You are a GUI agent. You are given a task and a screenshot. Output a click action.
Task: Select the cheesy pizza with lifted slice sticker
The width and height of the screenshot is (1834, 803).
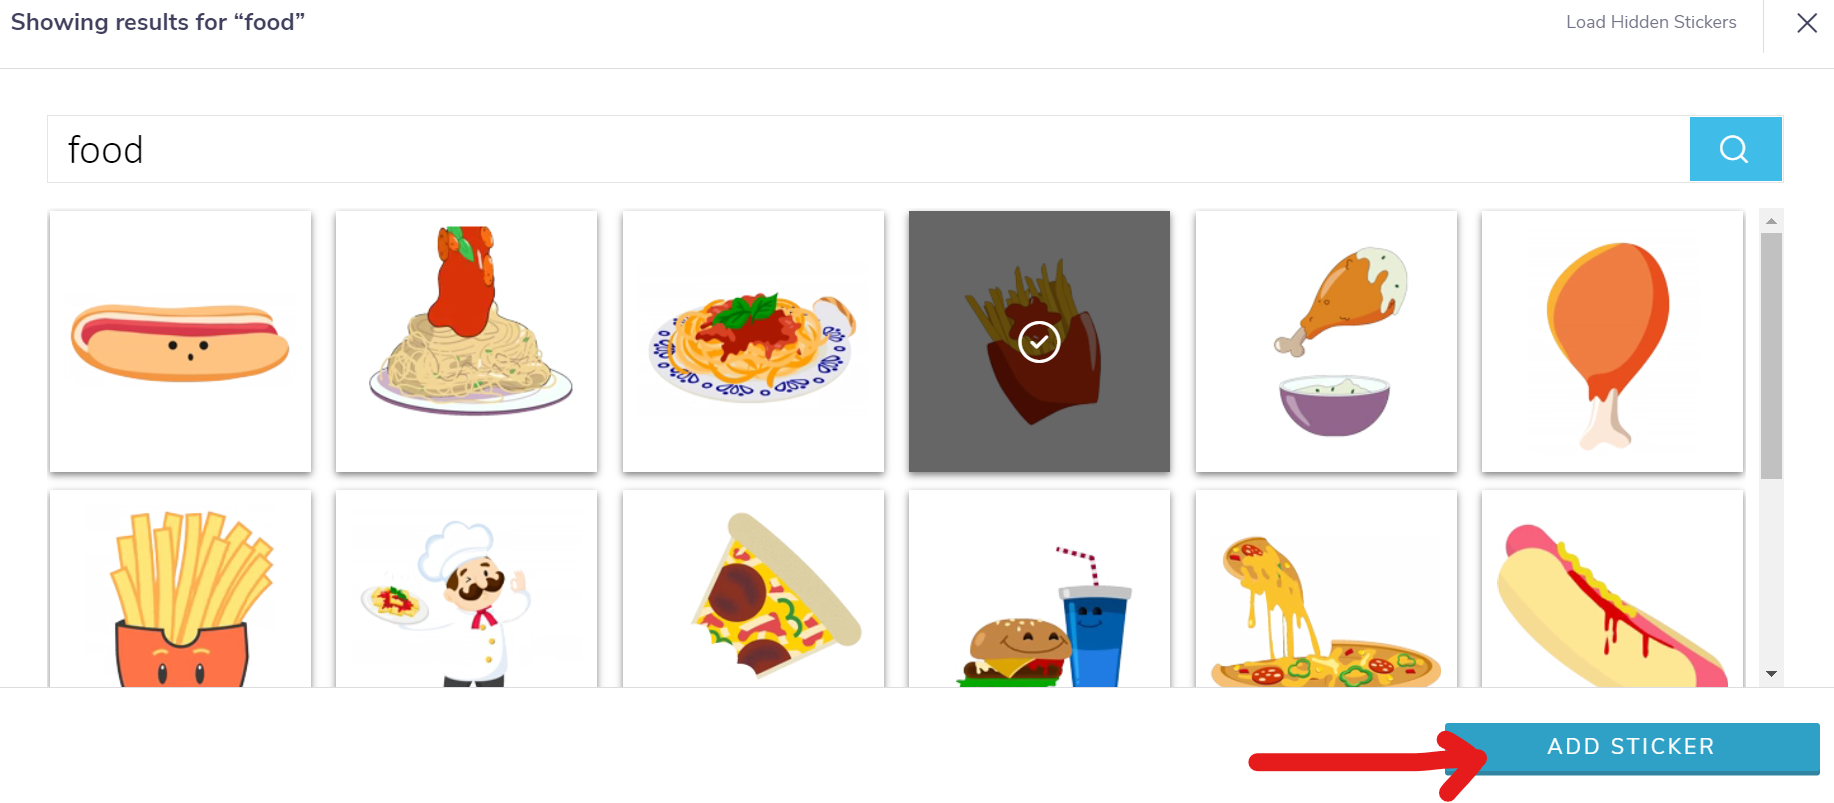pos(1326,589)
